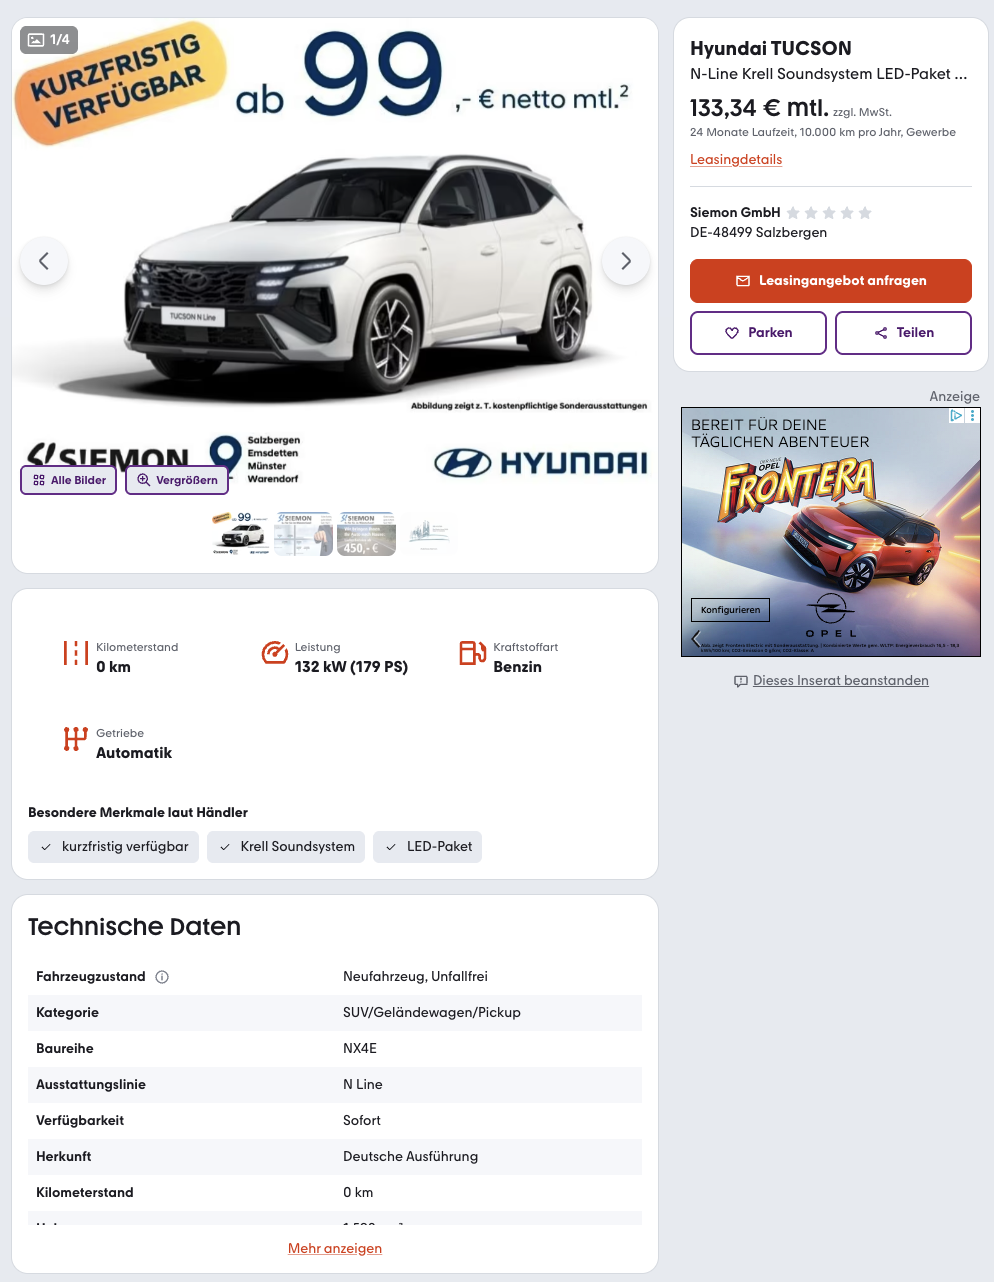Open the image counter 1/4 badge

tap(49, 39)
